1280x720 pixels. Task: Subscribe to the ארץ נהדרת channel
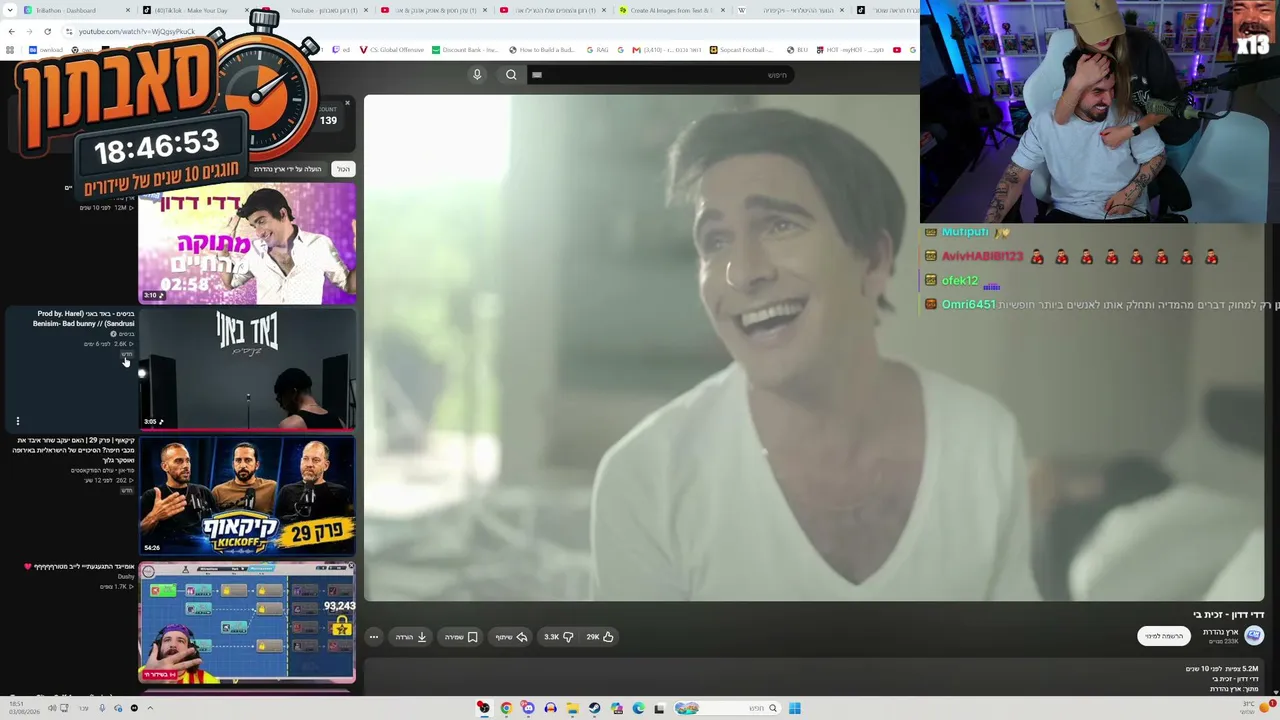tap(1164, 636)
